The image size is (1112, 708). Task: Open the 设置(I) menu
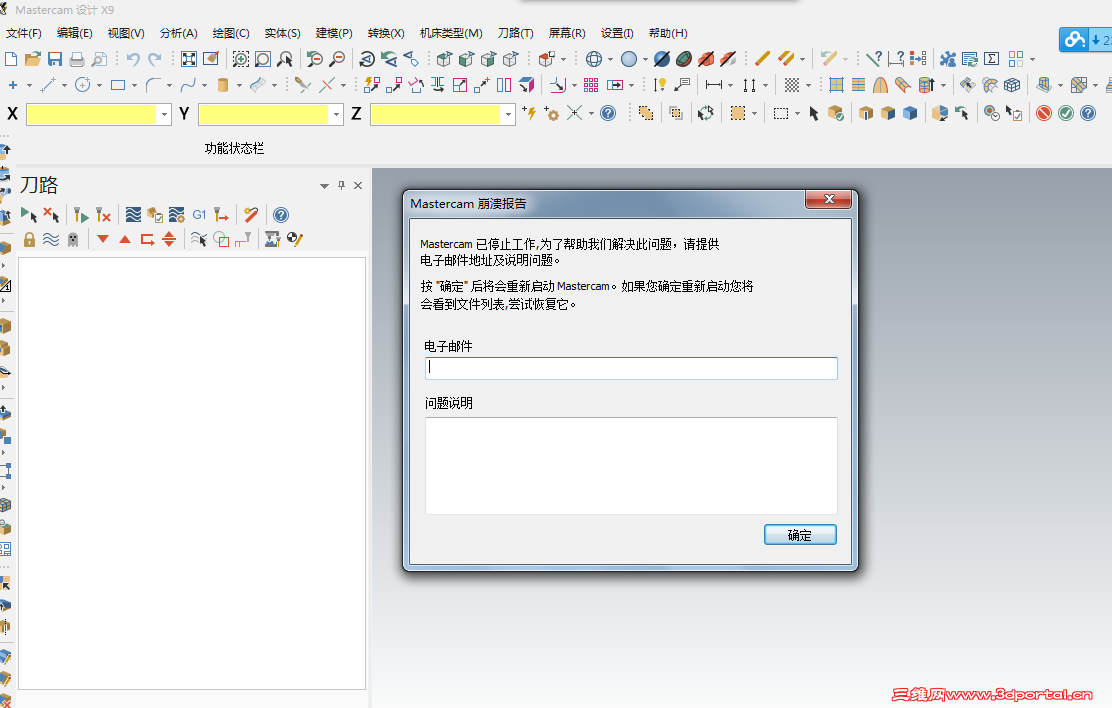[x=617, y=33]
